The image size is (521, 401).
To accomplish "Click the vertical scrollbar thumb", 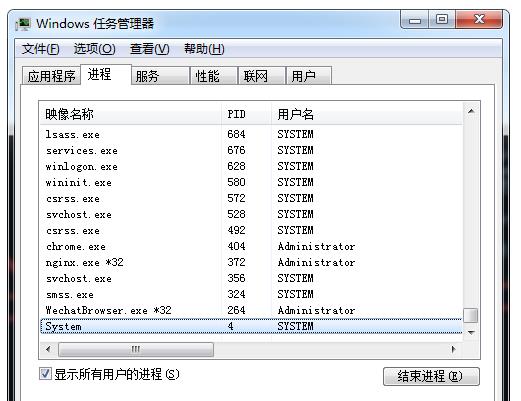I will (471, 315).
